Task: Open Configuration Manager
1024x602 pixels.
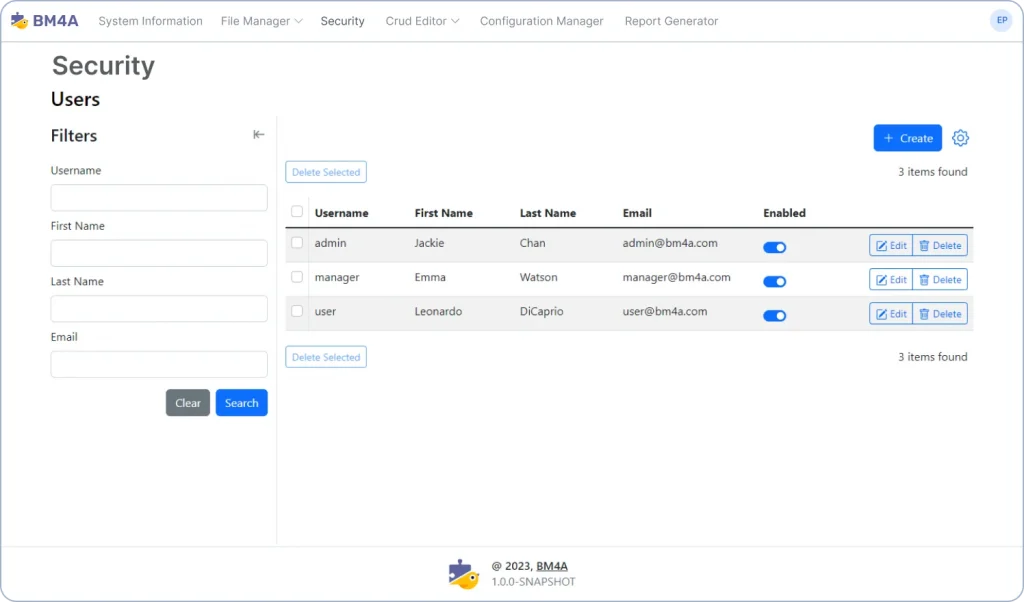Action: point(541,21)
